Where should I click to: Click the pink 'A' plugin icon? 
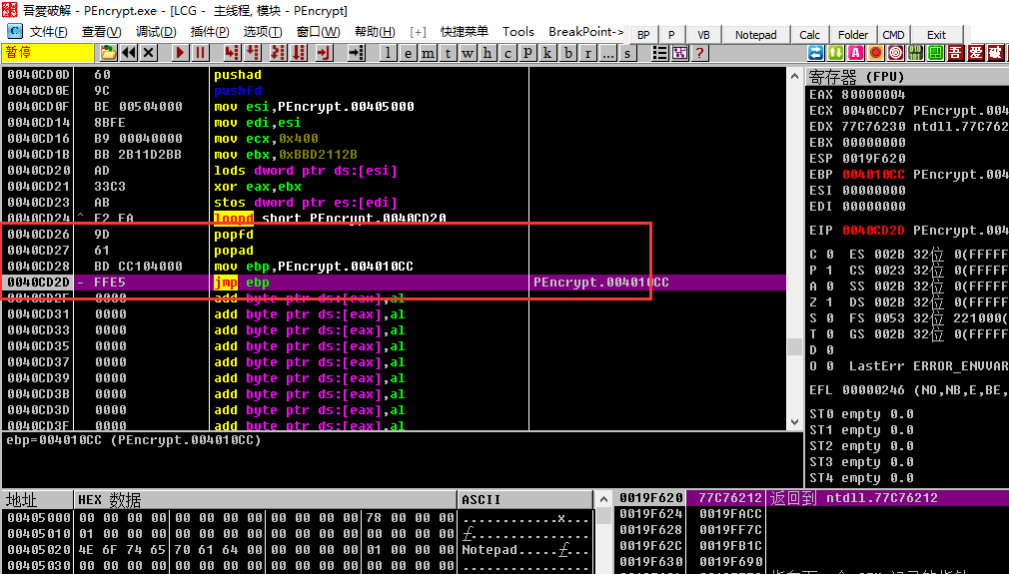pyautogui.click(x=856, y=53)
